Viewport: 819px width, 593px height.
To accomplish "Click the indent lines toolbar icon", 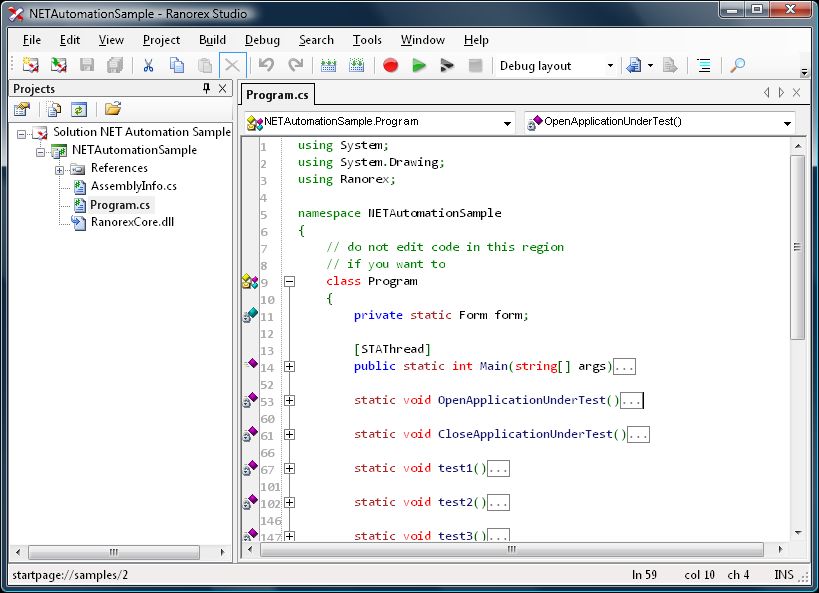I will 704,65.
